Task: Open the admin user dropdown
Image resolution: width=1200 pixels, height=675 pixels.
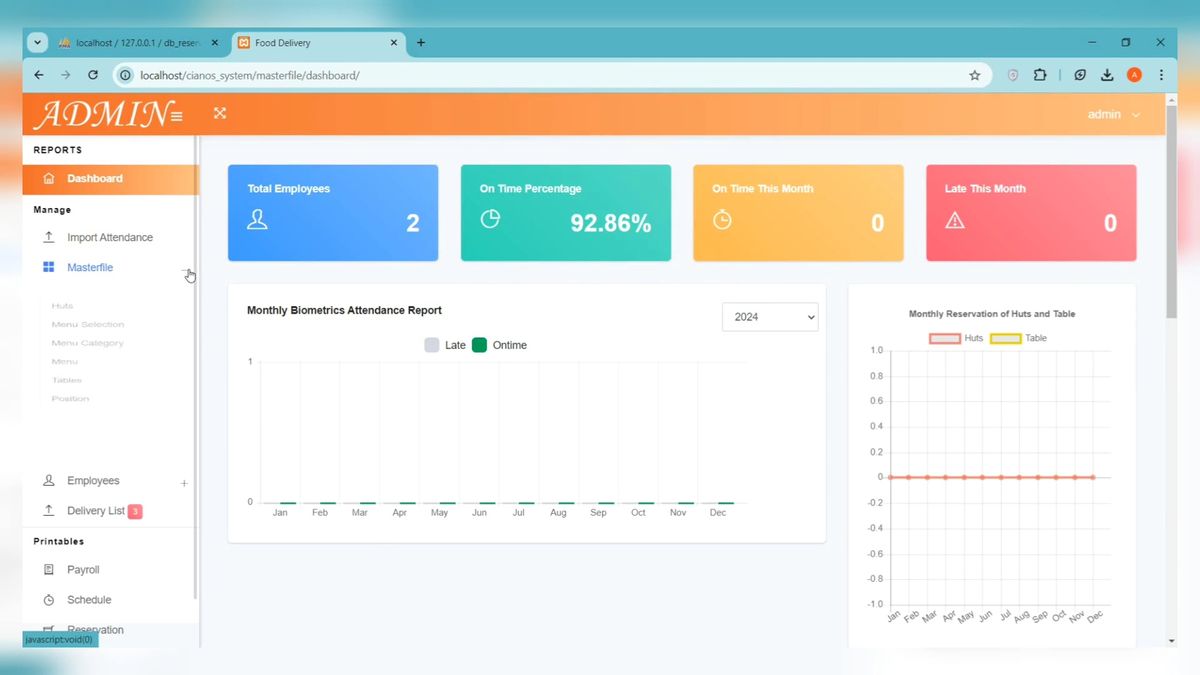Action: pyautogui.click(x=1113, y=115)
